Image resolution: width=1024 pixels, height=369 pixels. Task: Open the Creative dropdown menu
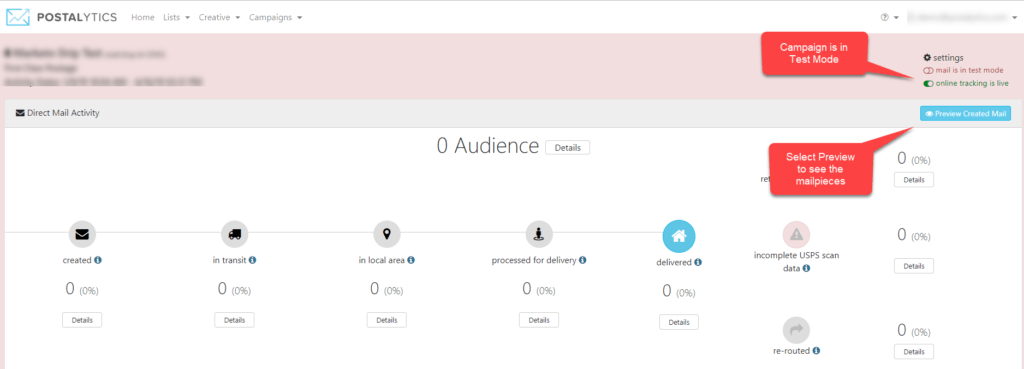click(219, 18)
